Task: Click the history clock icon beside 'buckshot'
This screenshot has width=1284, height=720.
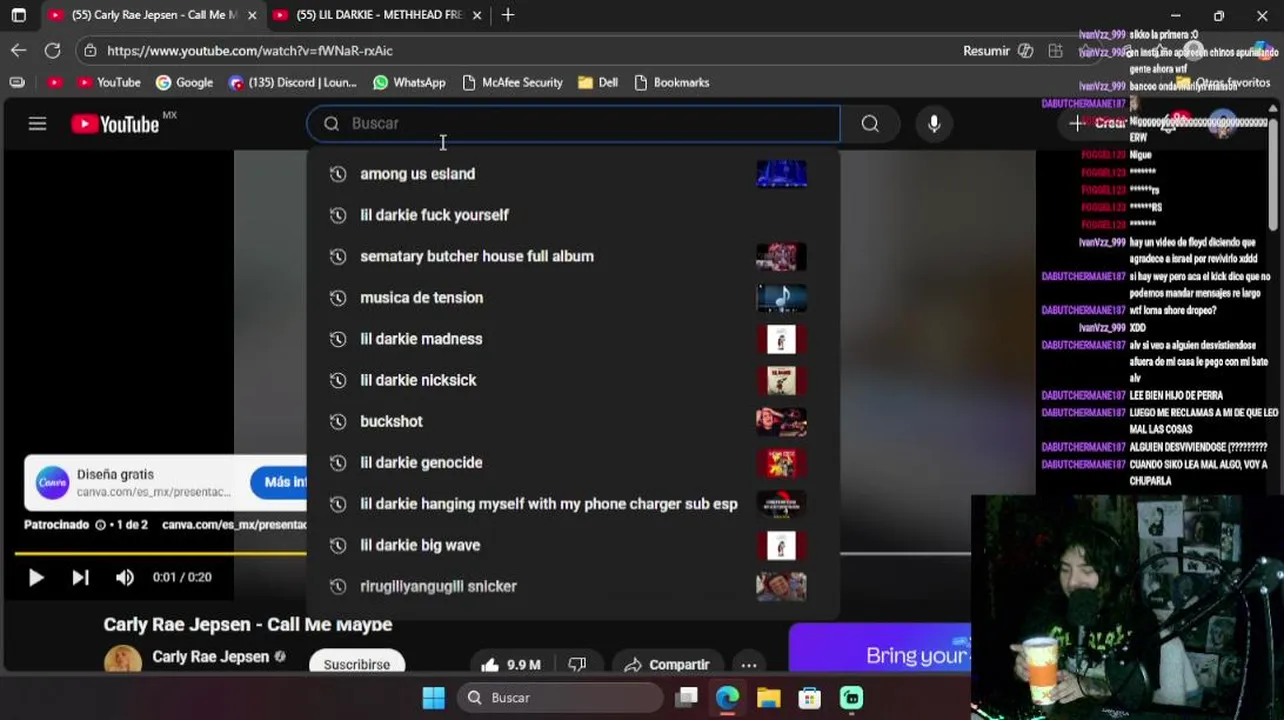Action: pos(338,421)
